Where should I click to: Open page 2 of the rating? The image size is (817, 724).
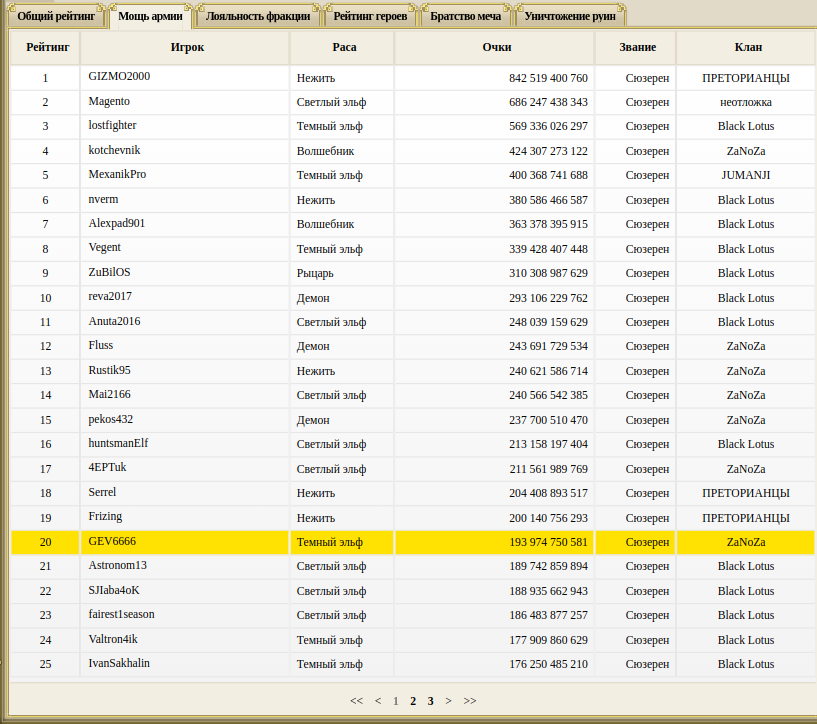[x=413, y=701]
